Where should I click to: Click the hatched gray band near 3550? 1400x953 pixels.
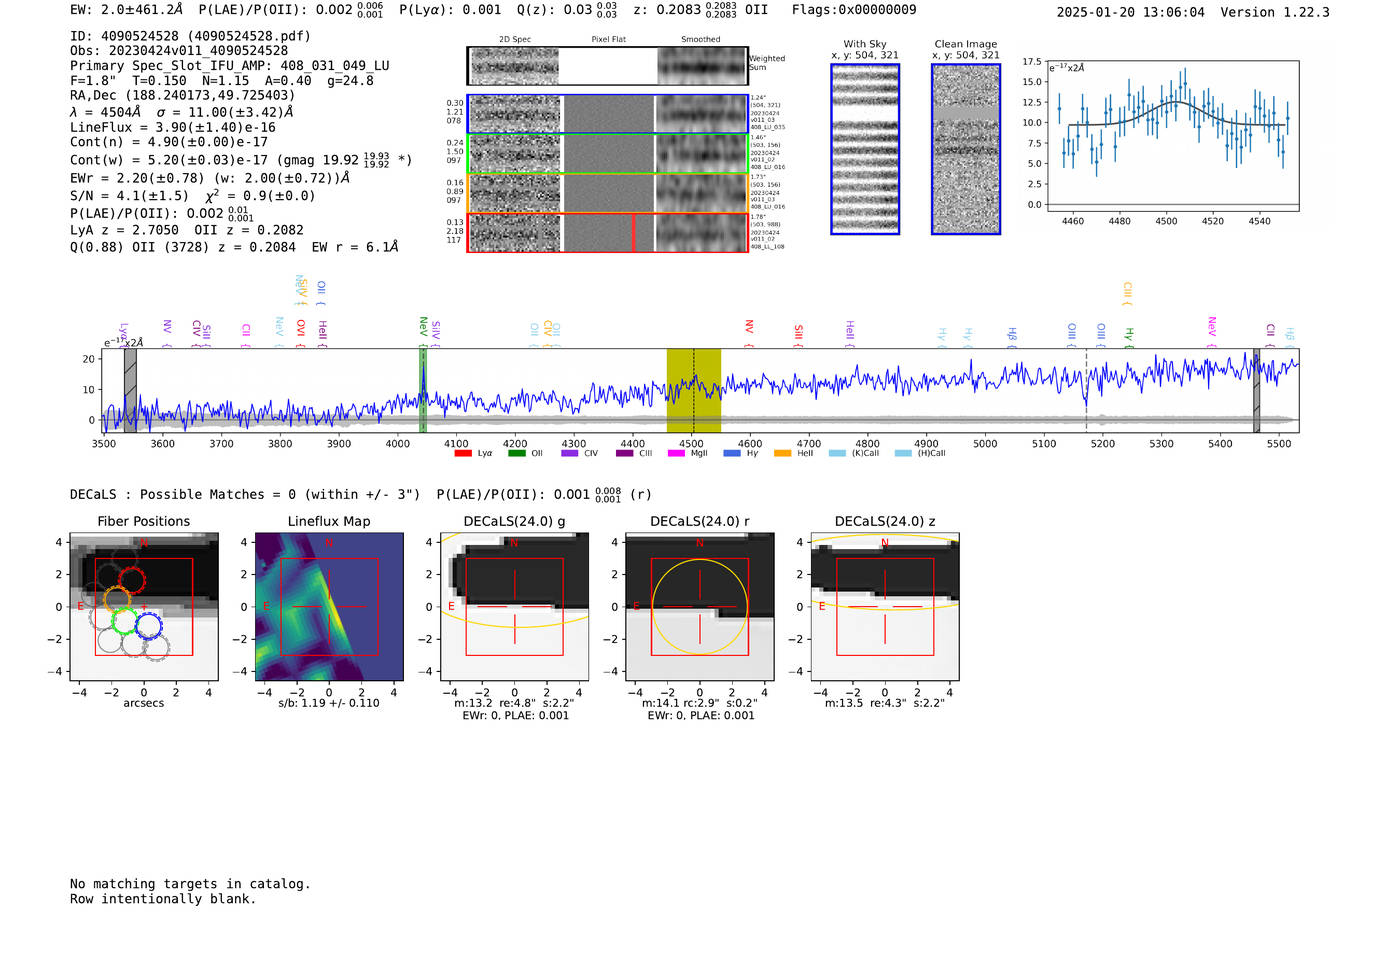tap(130, 390)
